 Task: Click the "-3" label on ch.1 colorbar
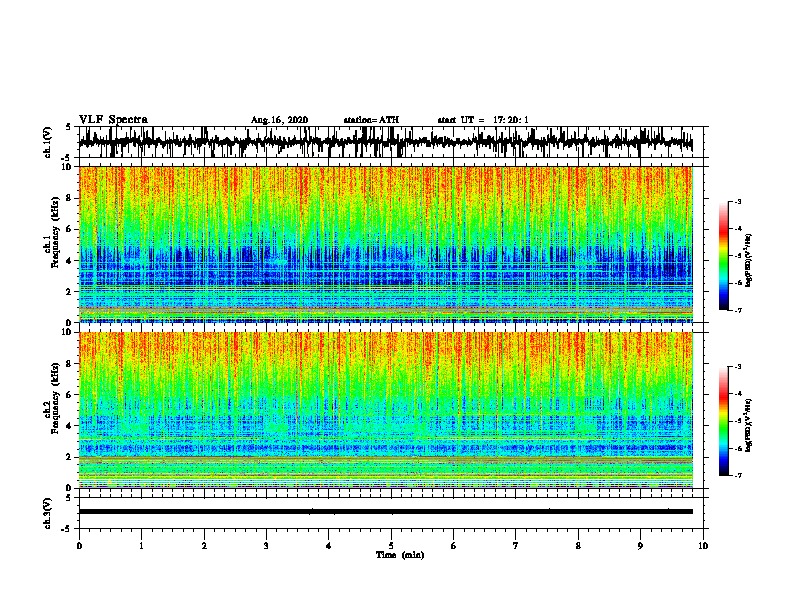coord(738,202)
